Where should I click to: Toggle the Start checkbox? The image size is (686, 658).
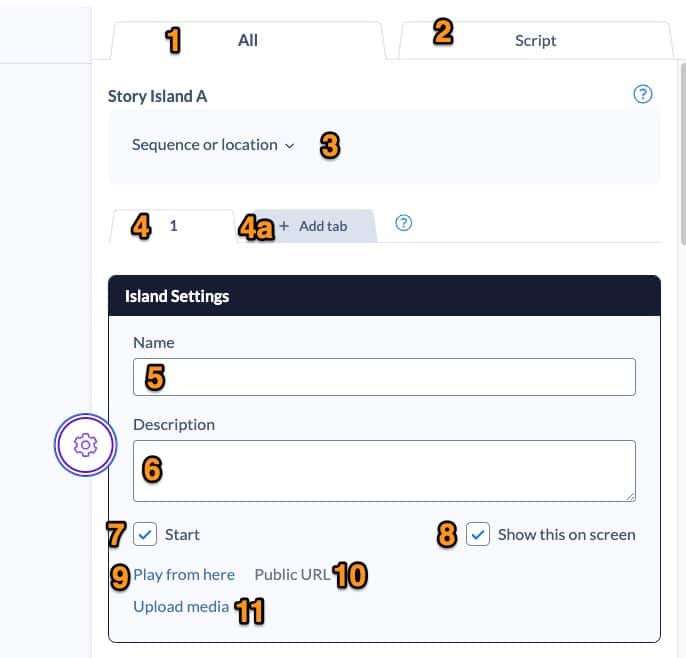[x=145, y=534]
